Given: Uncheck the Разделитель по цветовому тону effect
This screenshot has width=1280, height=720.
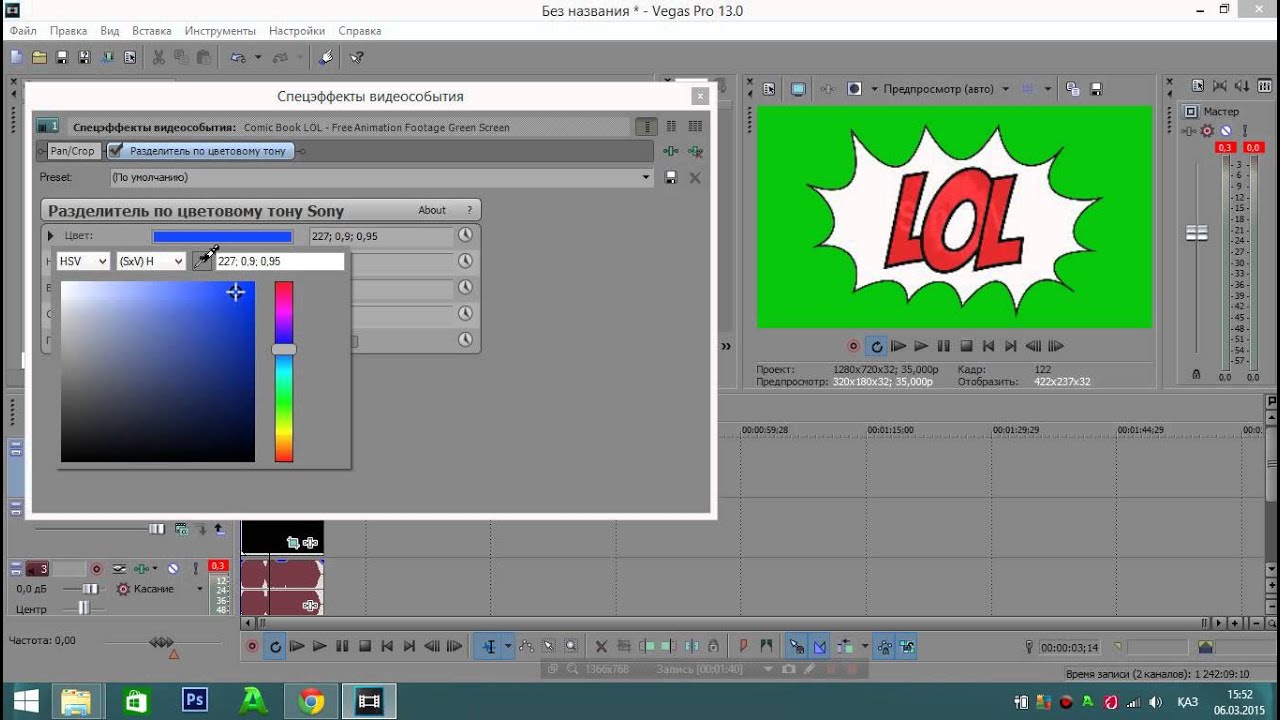Looking at the screenshot, I should [x=116, y=151].
